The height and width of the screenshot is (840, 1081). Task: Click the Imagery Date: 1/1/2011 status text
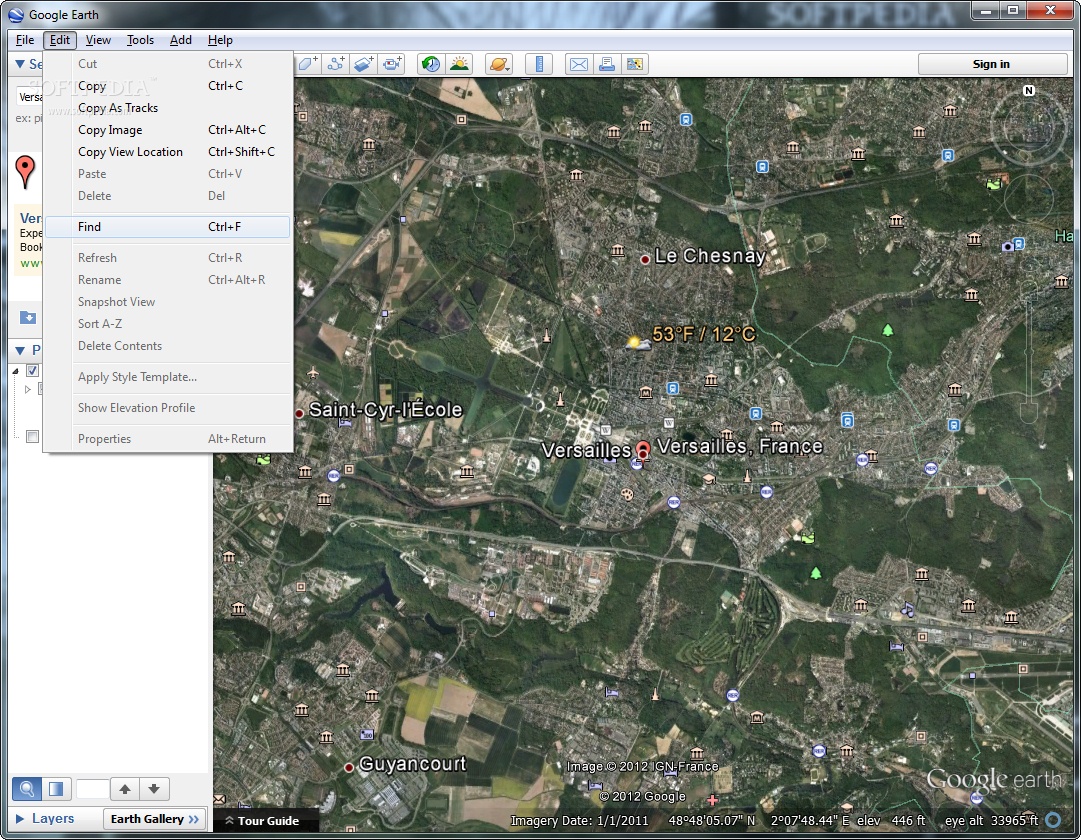tap(579, 820)
